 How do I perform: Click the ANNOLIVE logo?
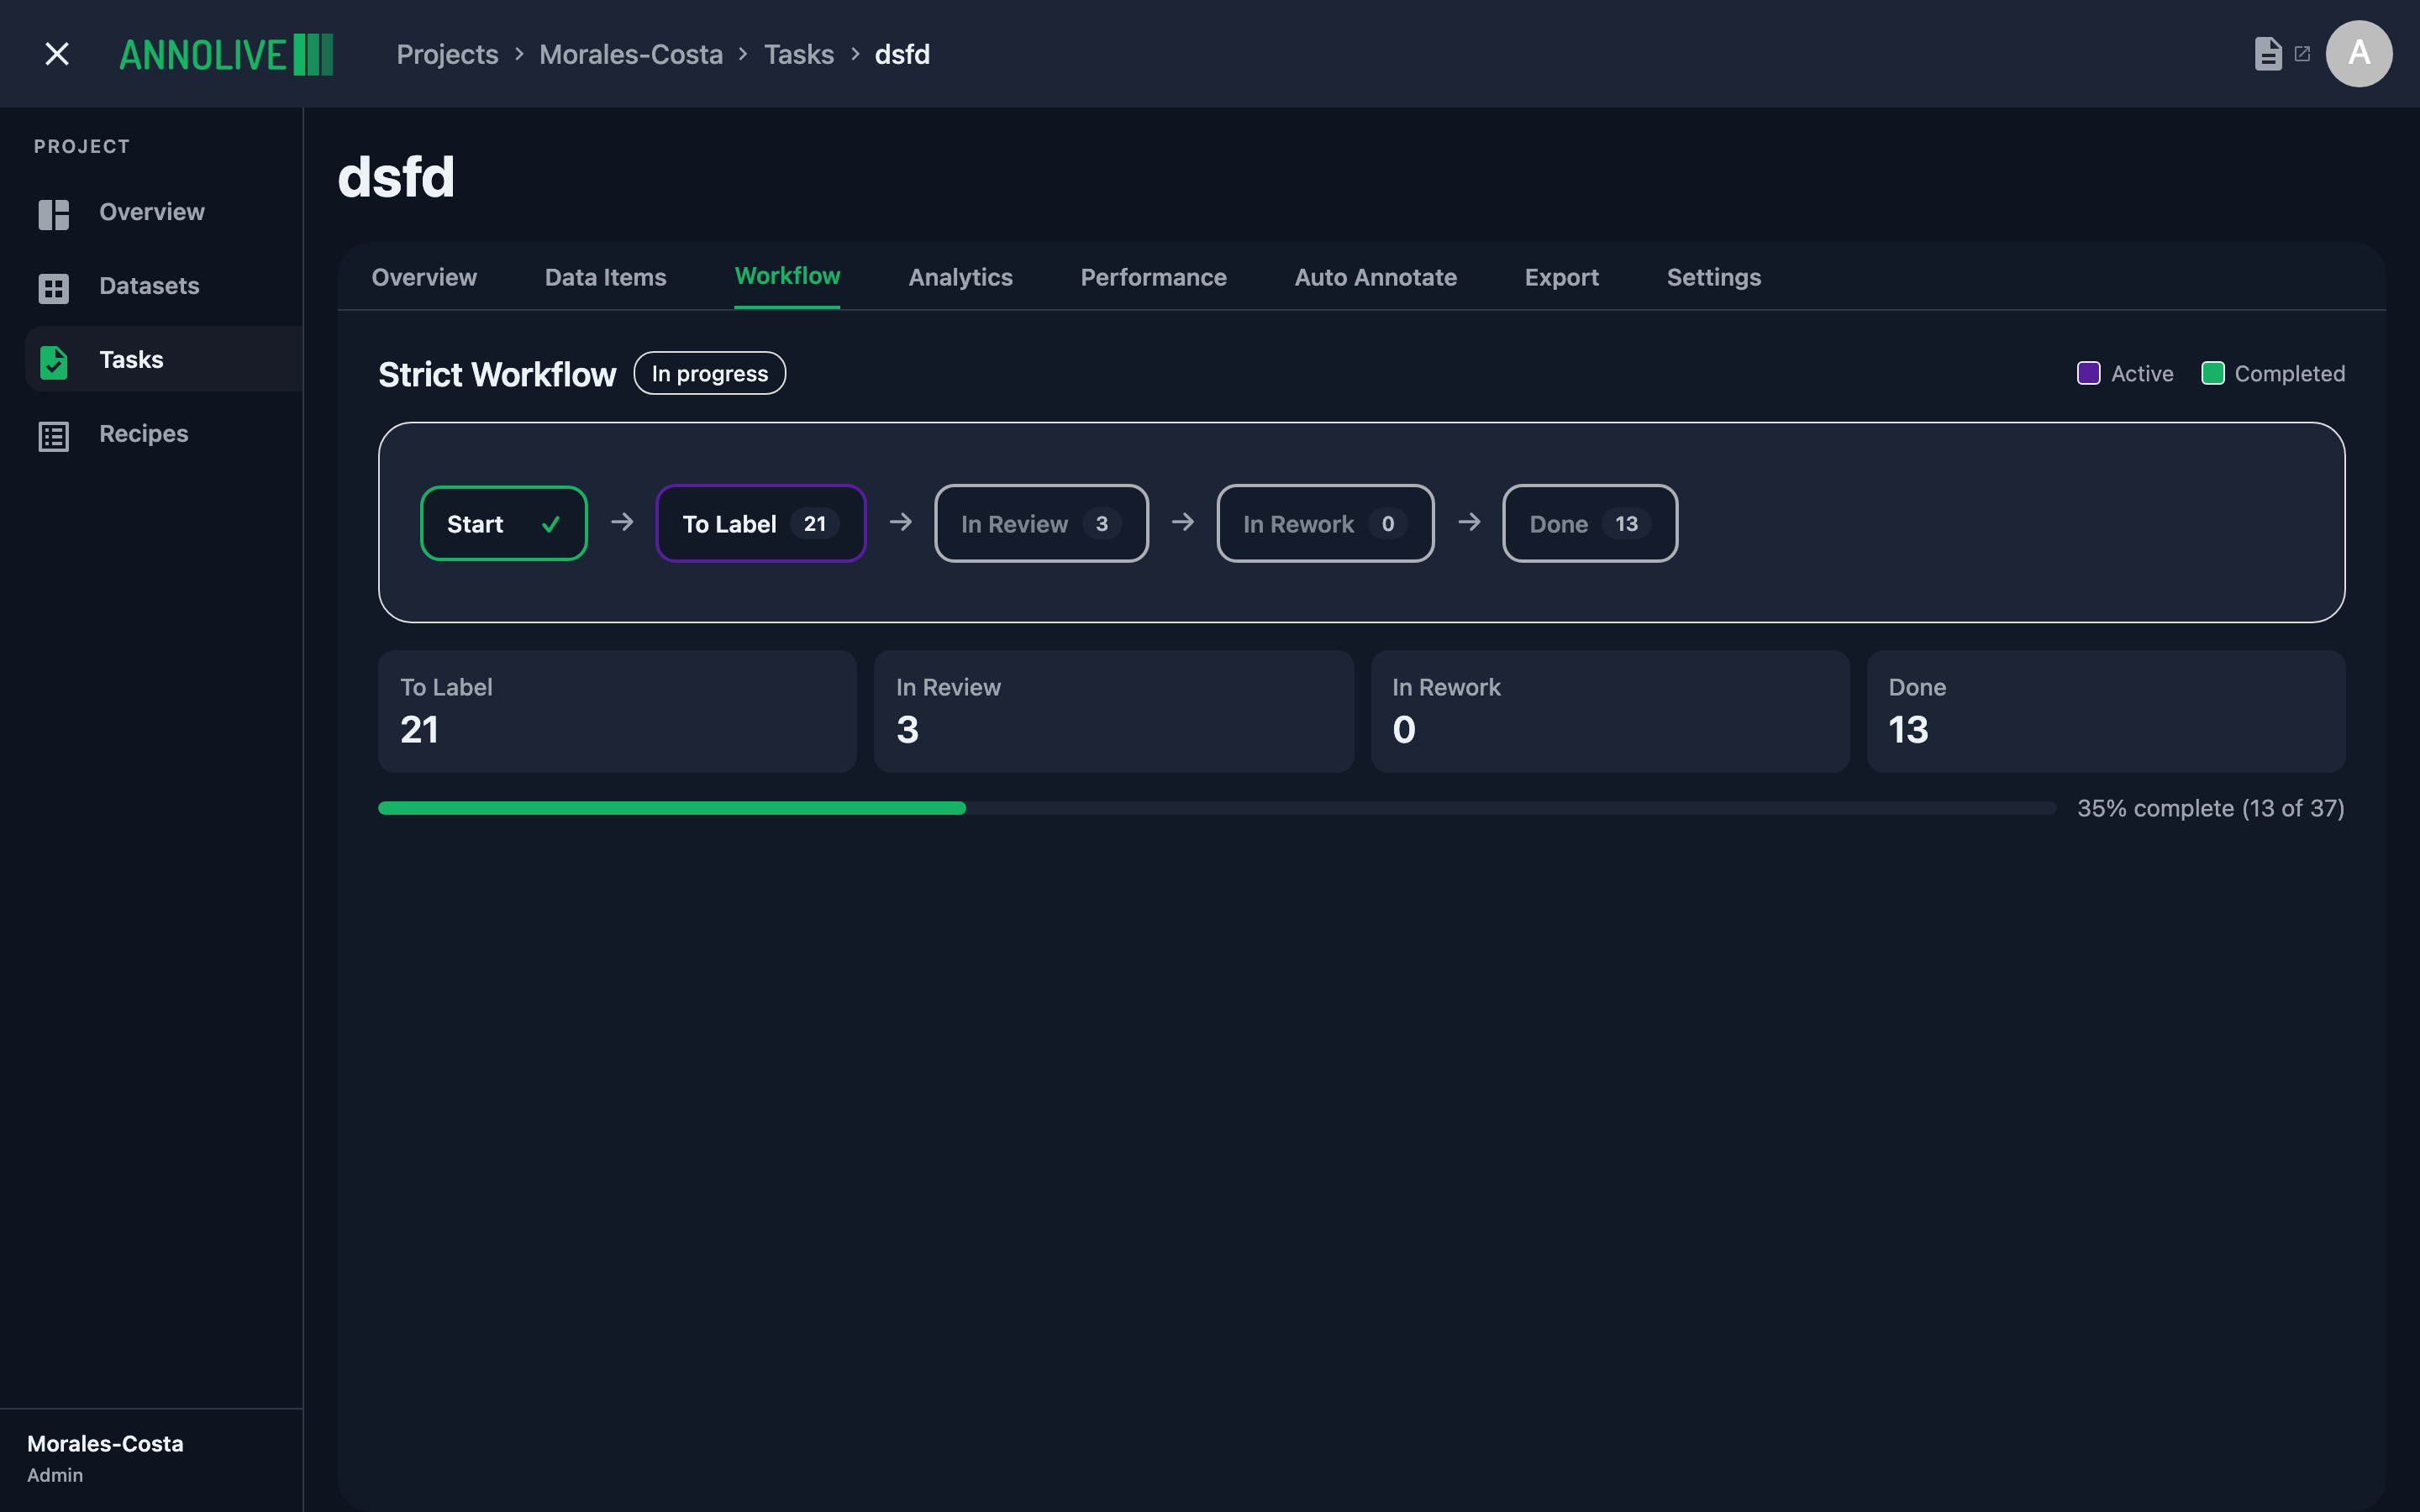226,54
